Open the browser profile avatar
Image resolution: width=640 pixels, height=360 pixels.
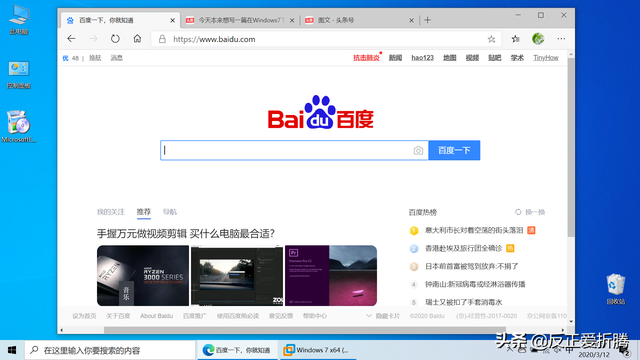coord(538,39)
